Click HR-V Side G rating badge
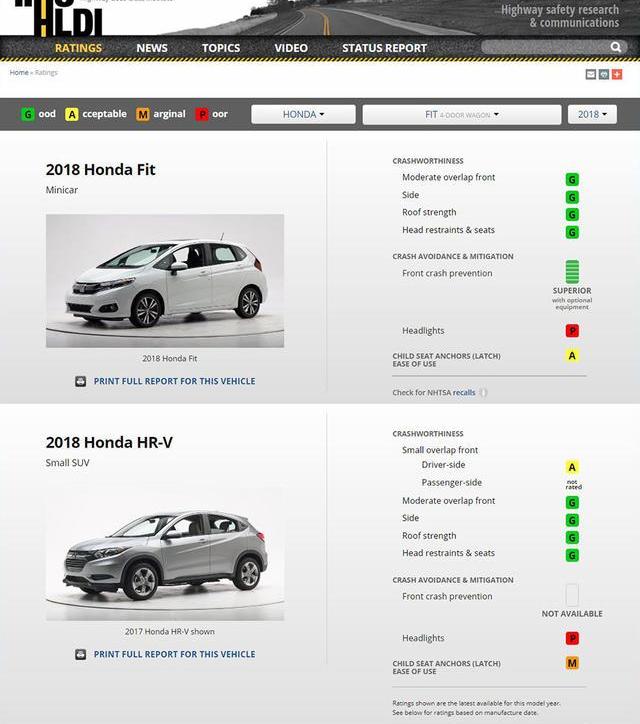The height and width of the screenshot is (724, 640). click(x=572, y=520)
